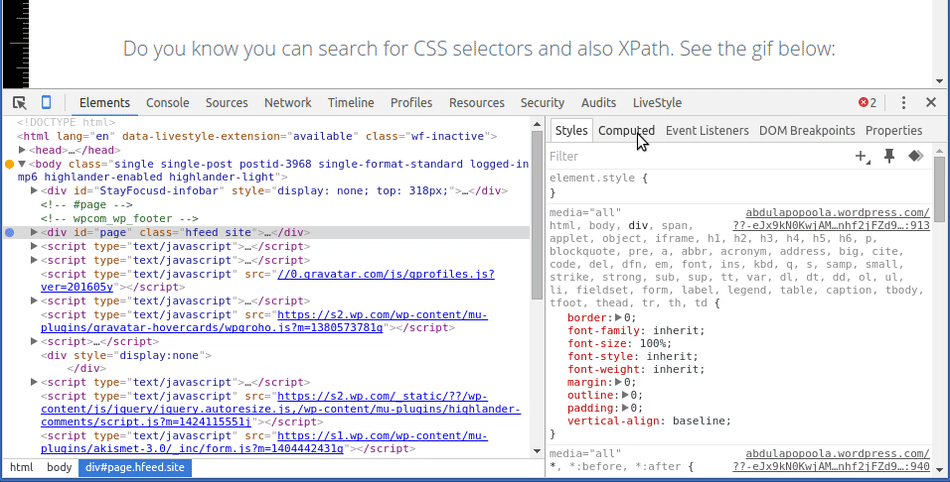
Task: Expand the head element node
Action: (x=23, y=150)
